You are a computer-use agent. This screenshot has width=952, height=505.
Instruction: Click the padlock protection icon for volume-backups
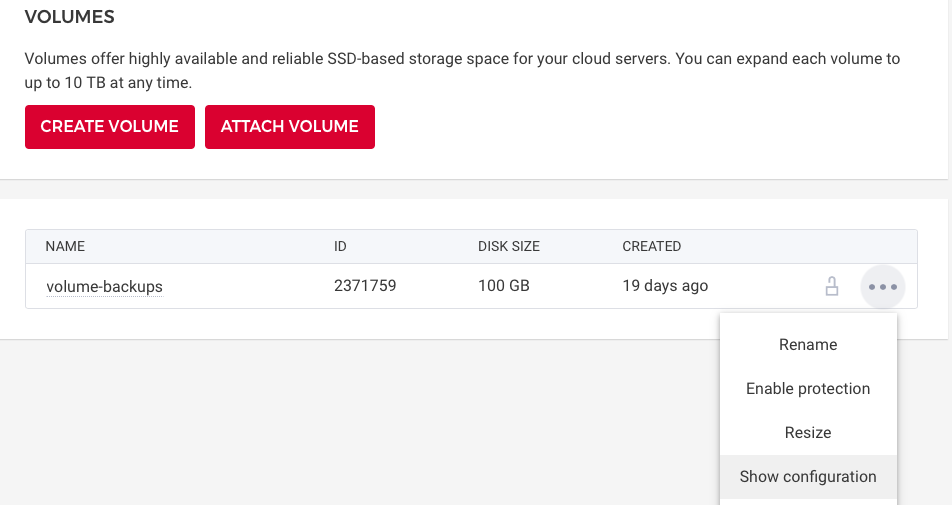click(831, 287)
